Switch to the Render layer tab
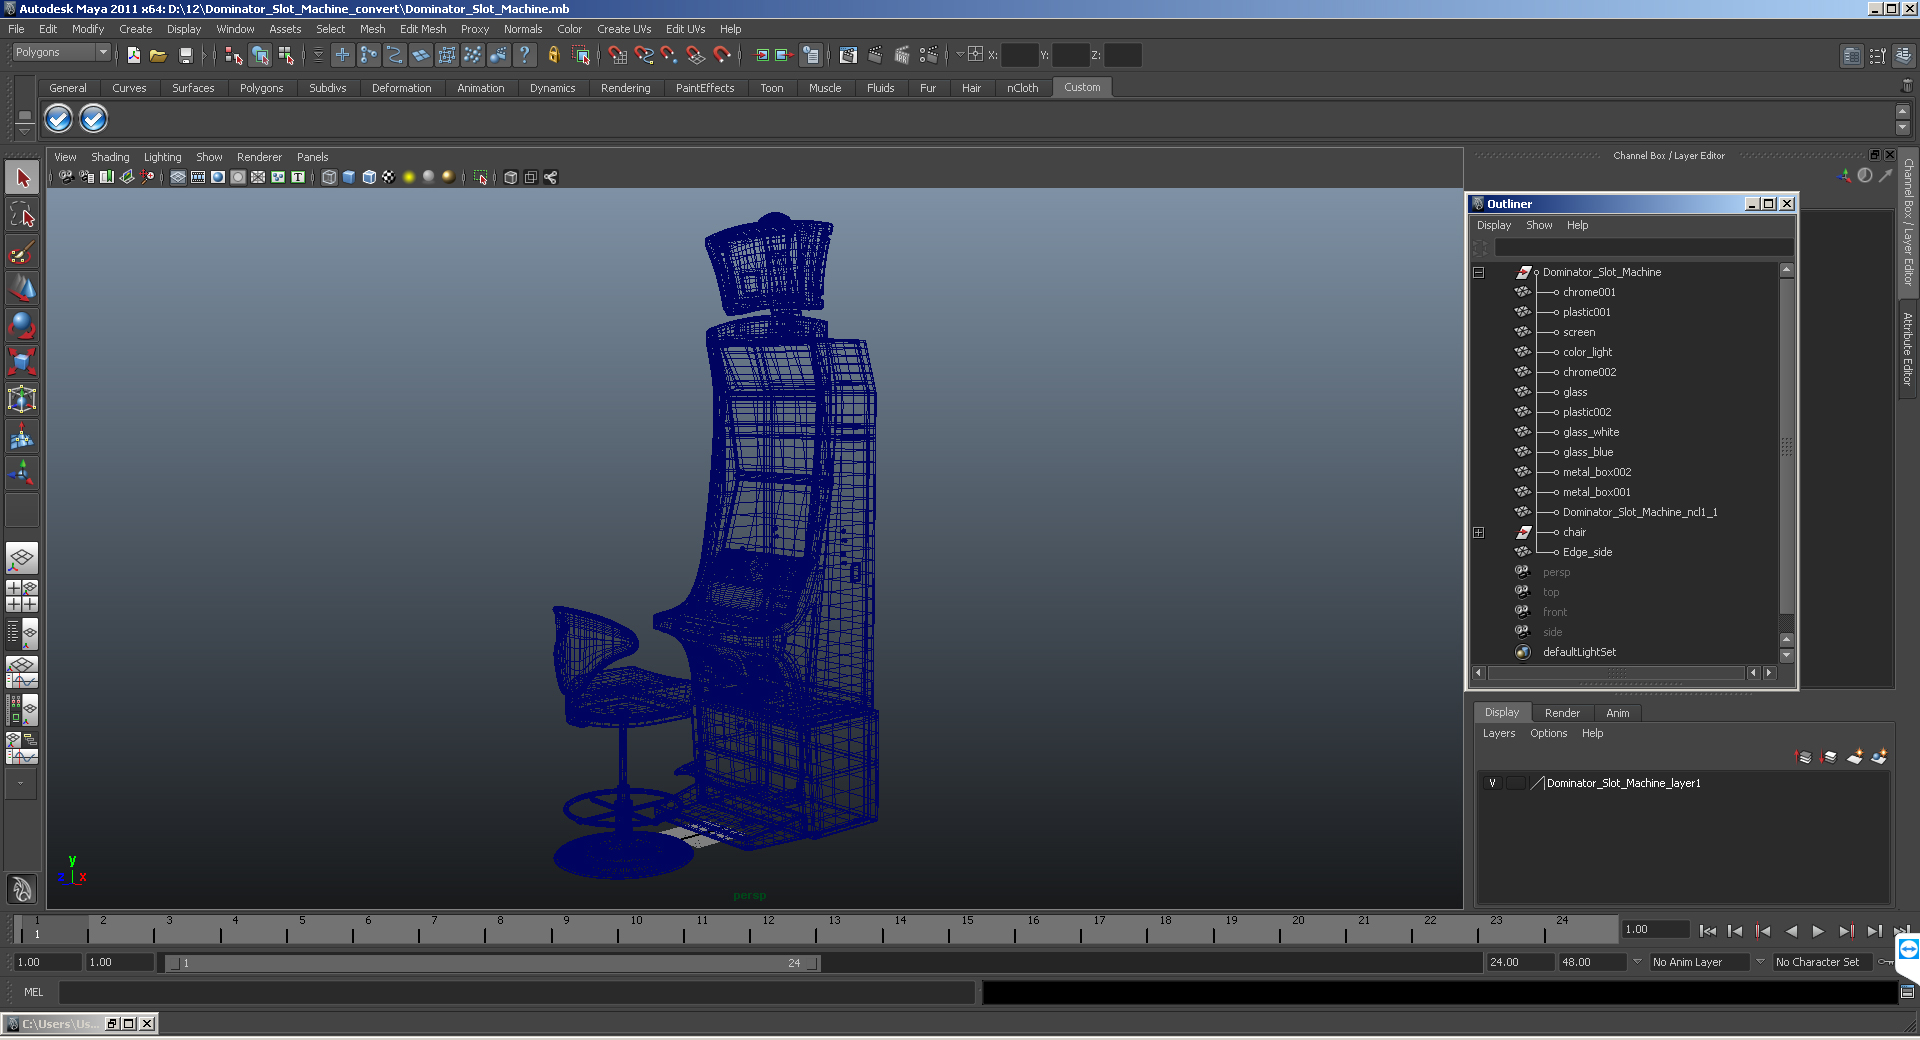 click(x=1562, y=713)
